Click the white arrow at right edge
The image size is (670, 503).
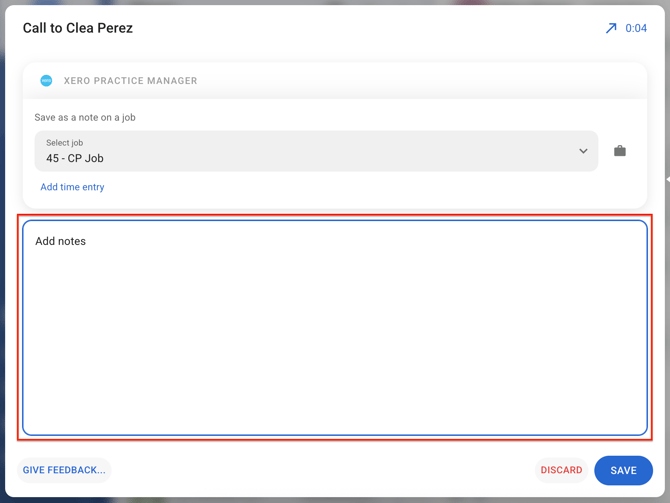(x=668, y=179)
